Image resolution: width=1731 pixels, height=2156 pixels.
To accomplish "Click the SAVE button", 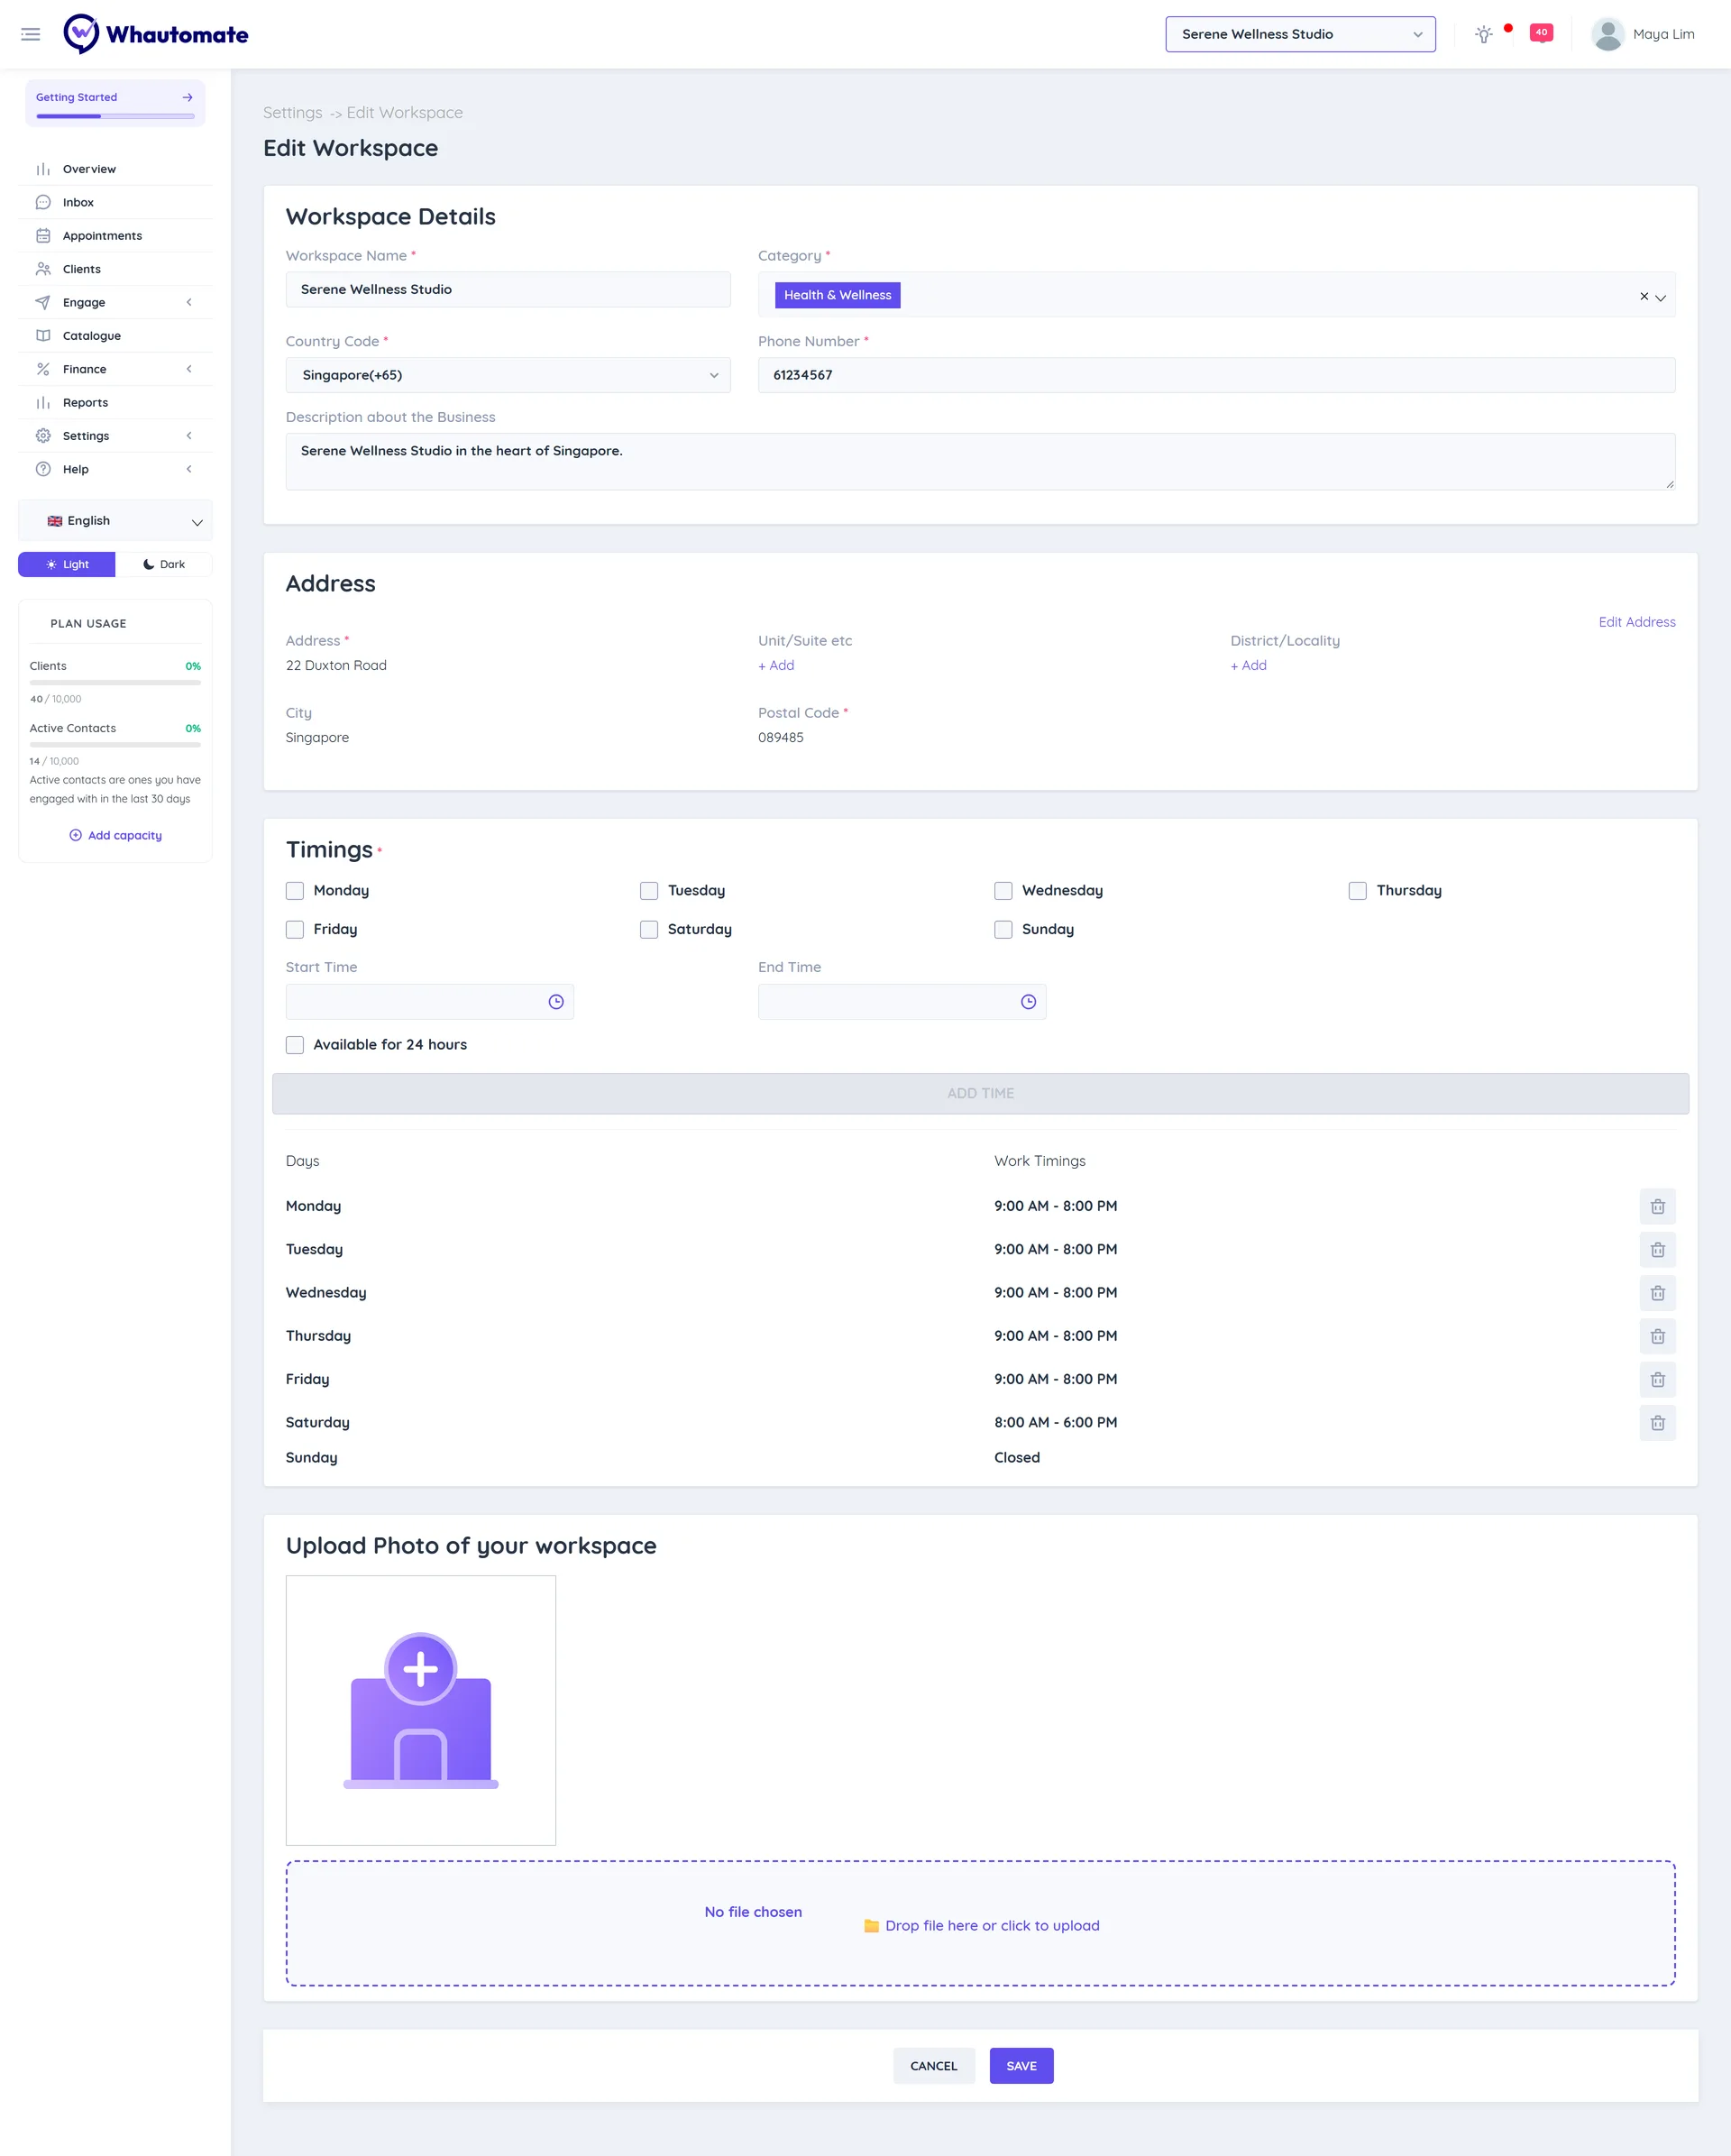I will click(1021, 2066).
